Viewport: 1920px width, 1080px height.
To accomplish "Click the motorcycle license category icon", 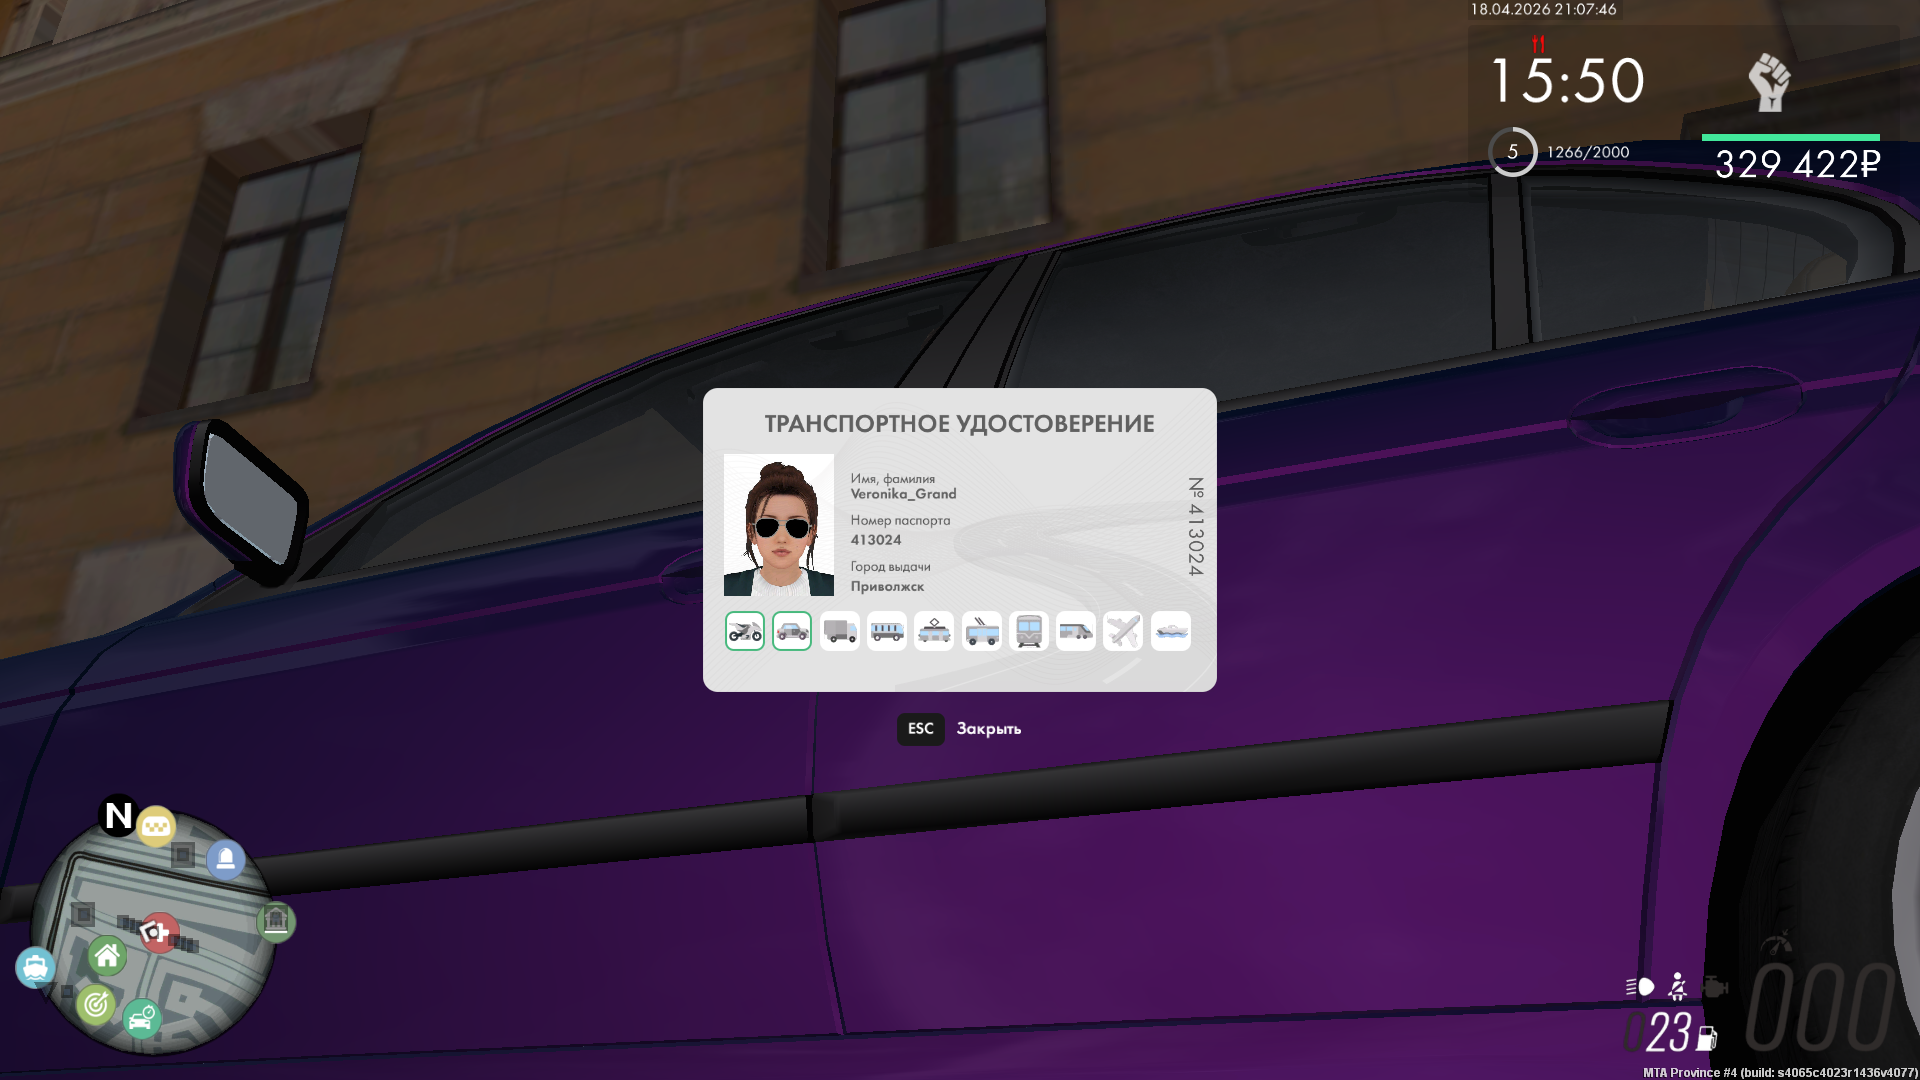I will pos(744,631).
